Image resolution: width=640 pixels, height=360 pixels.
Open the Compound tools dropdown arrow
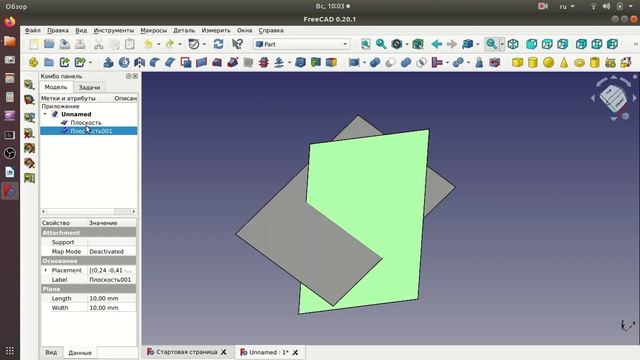pos(364,62)
